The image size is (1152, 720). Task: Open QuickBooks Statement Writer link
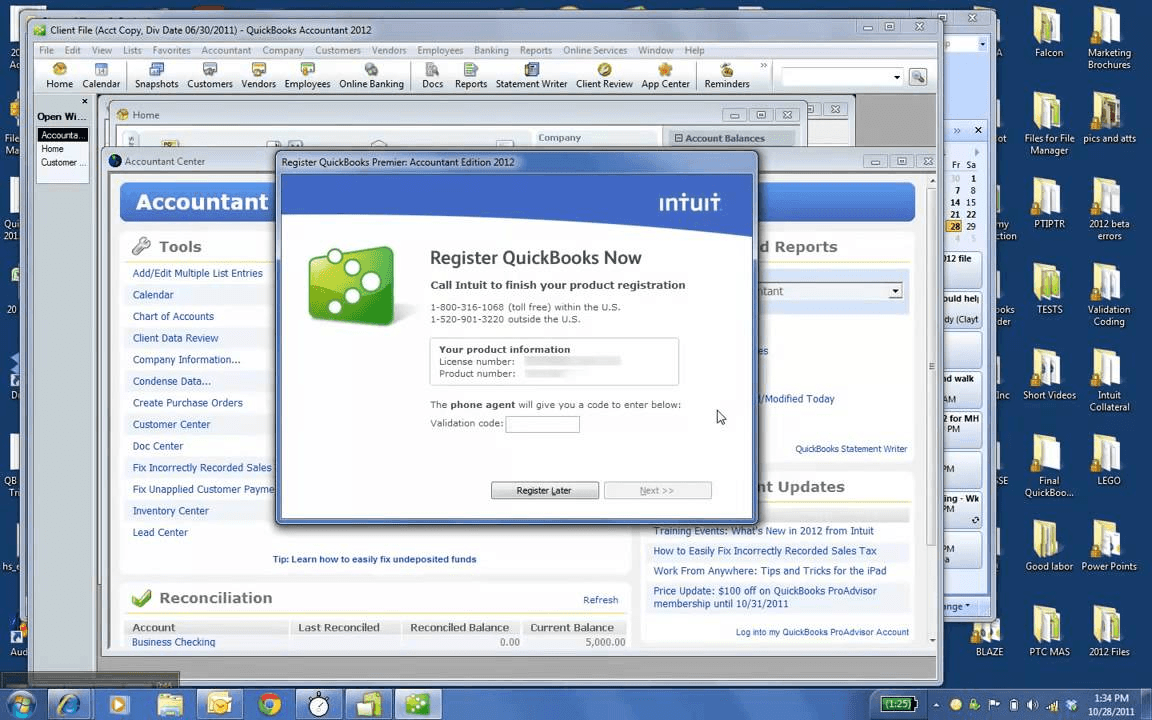tap(851, 449)
